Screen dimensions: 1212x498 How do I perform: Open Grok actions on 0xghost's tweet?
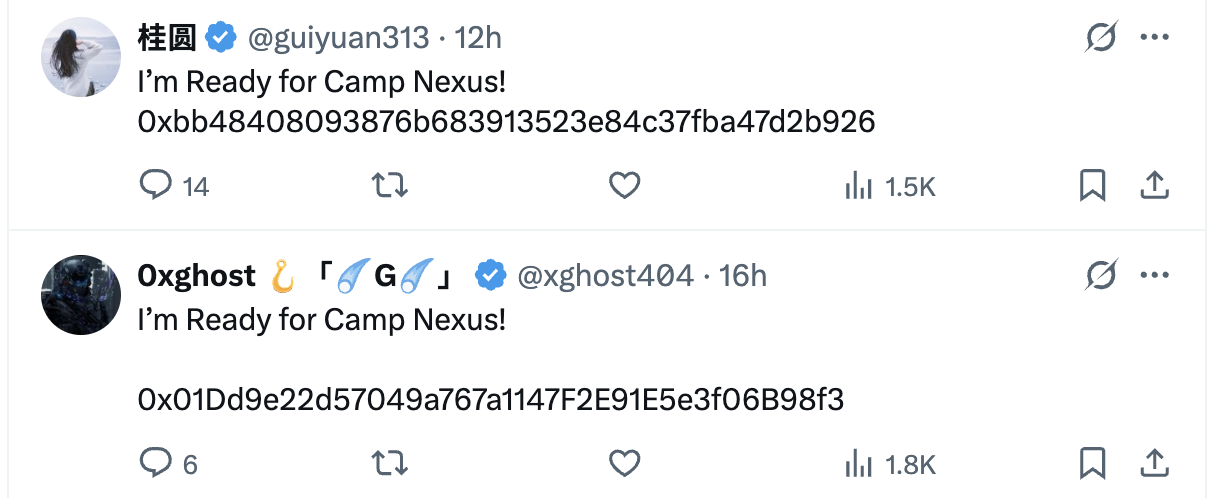pyautogui.click(x=1101, y=275)
